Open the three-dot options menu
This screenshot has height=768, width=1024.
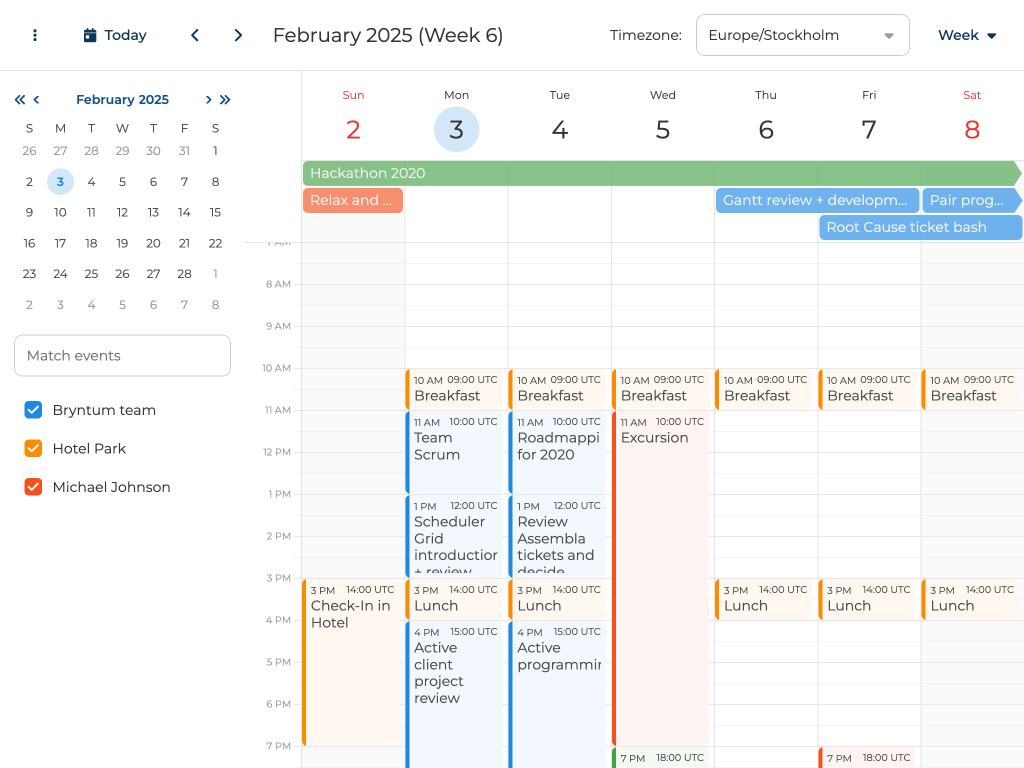pyautogui.click(x=35, y=35)
